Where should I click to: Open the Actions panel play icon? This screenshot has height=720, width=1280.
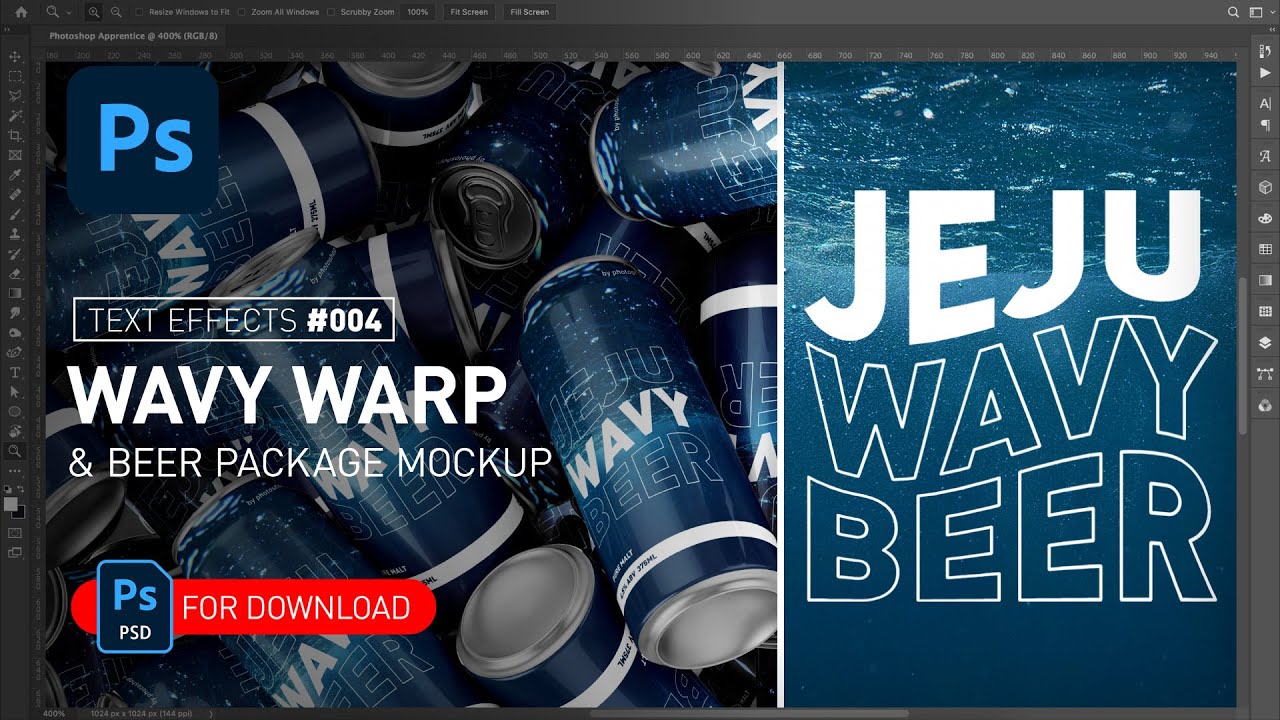[1265, 74]
